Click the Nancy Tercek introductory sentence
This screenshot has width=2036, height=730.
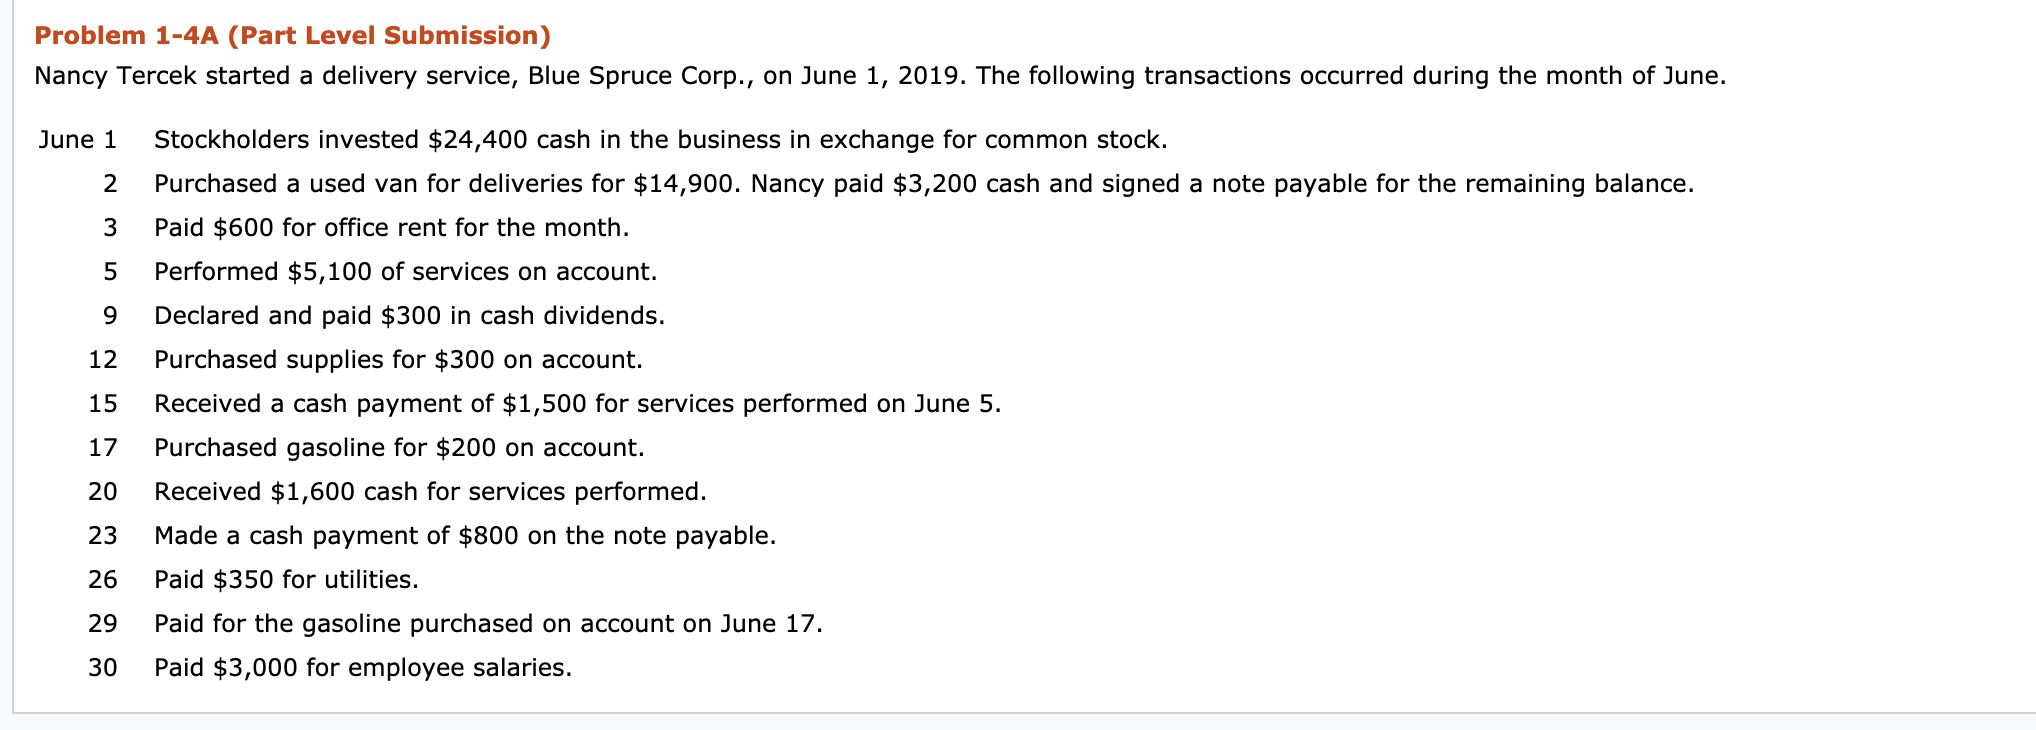click(x=880, y=76)
